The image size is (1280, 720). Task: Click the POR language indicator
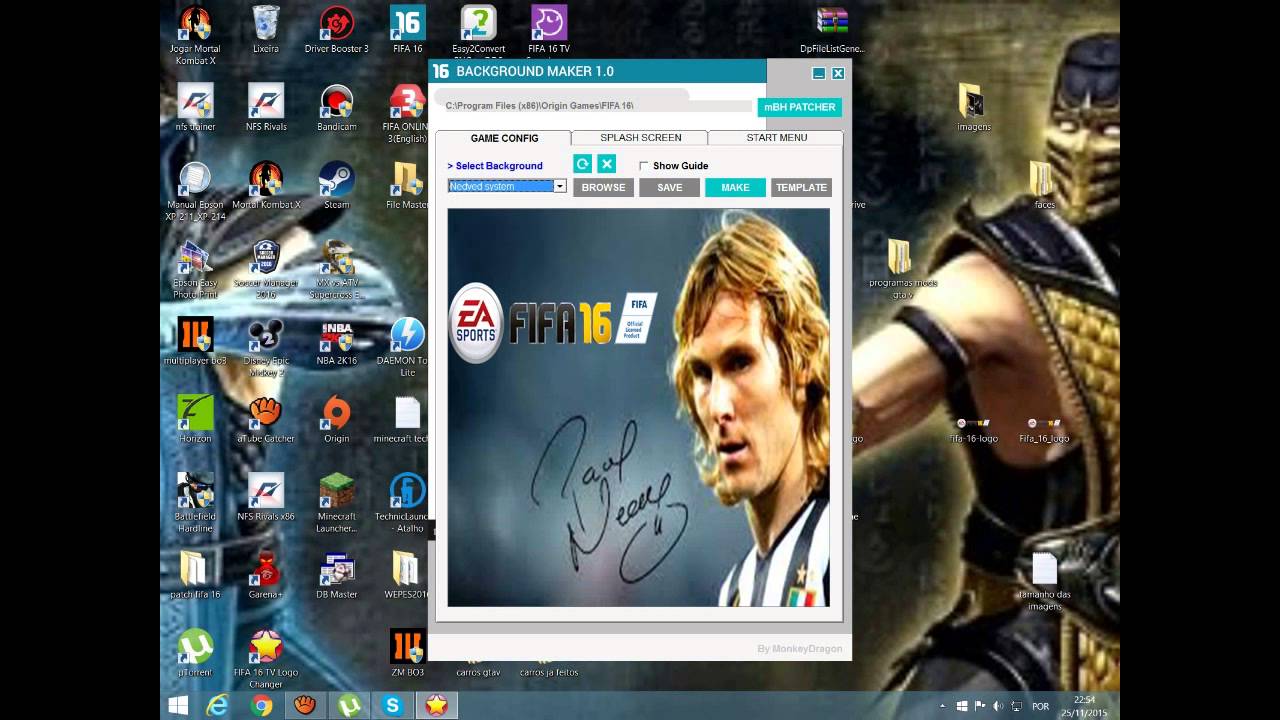point(1040,707)
